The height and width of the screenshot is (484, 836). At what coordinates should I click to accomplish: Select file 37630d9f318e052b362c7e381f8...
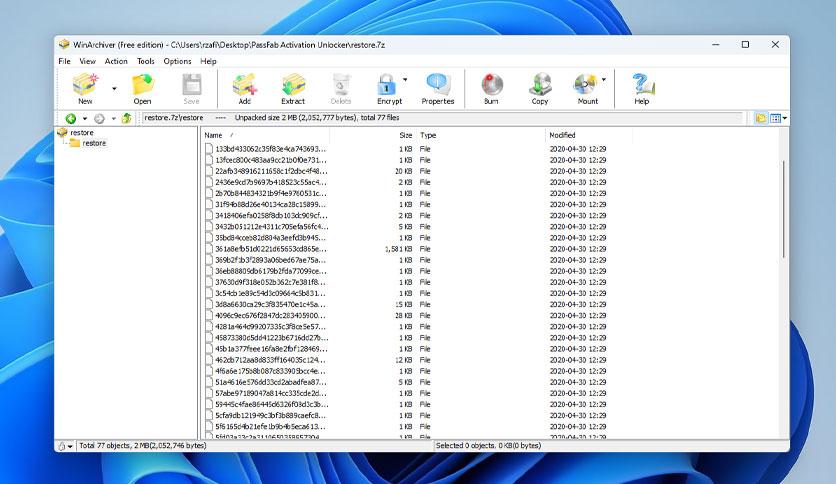tap(270, 283)
